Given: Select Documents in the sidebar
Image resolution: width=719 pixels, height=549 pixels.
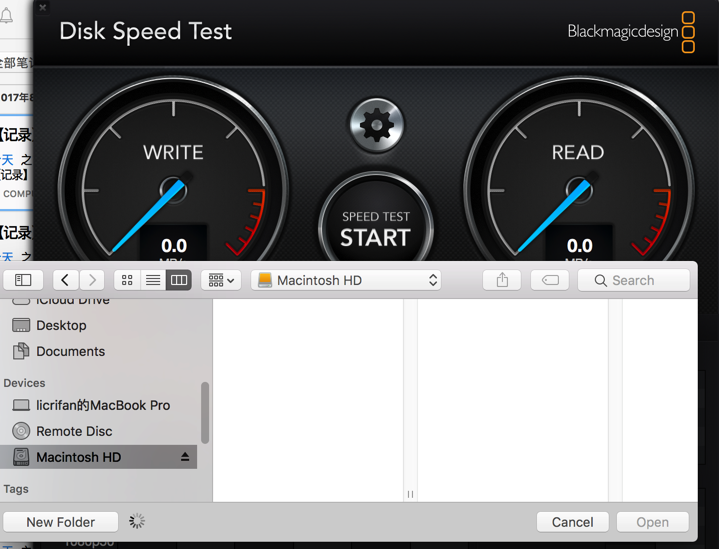Looking at the screenshot, I should [70, 351].
